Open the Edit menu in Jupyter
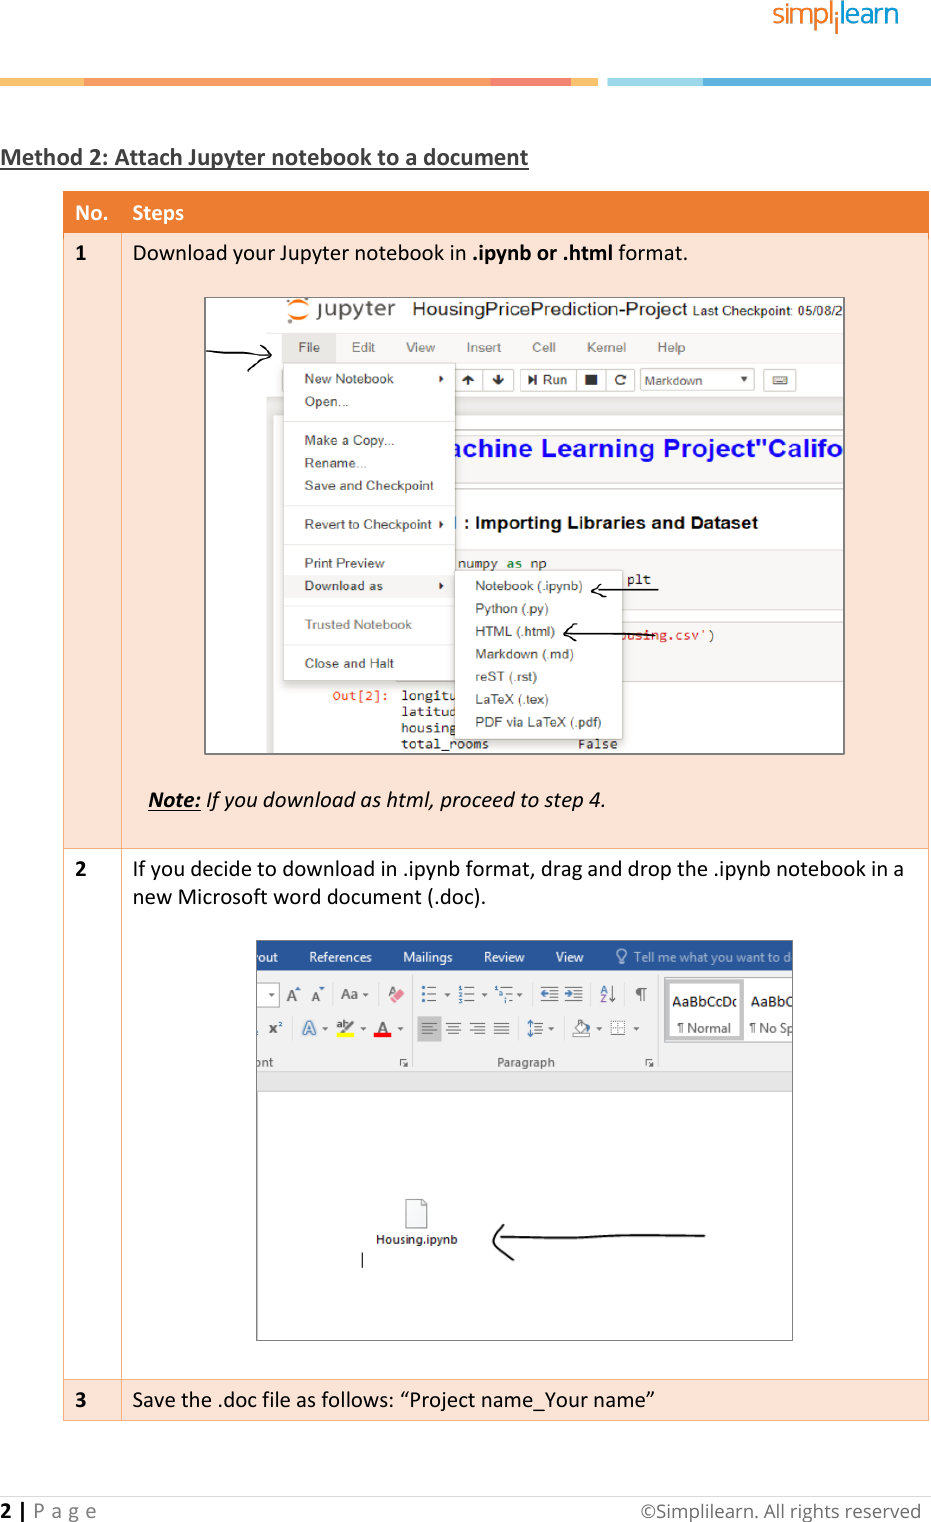The width and height of the screenshot is (931, 1522). [363, 347]
